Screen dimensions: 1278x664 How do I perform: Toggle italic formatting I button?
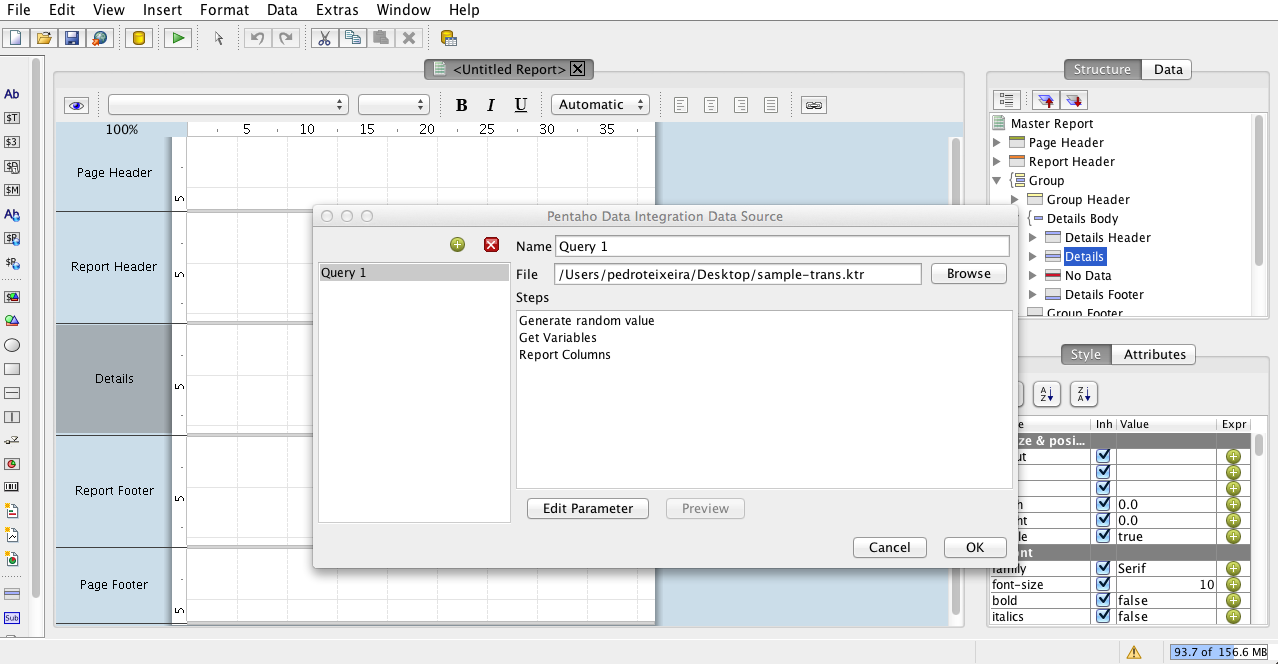coord(491,105)
